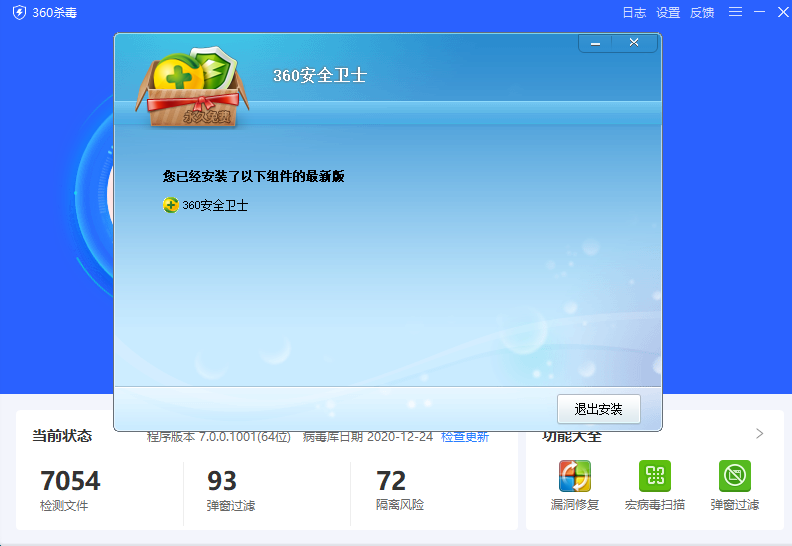Select the 360安全卫士 component text
The height and width of the screenshot is (546, 792).
pos(215,206)
